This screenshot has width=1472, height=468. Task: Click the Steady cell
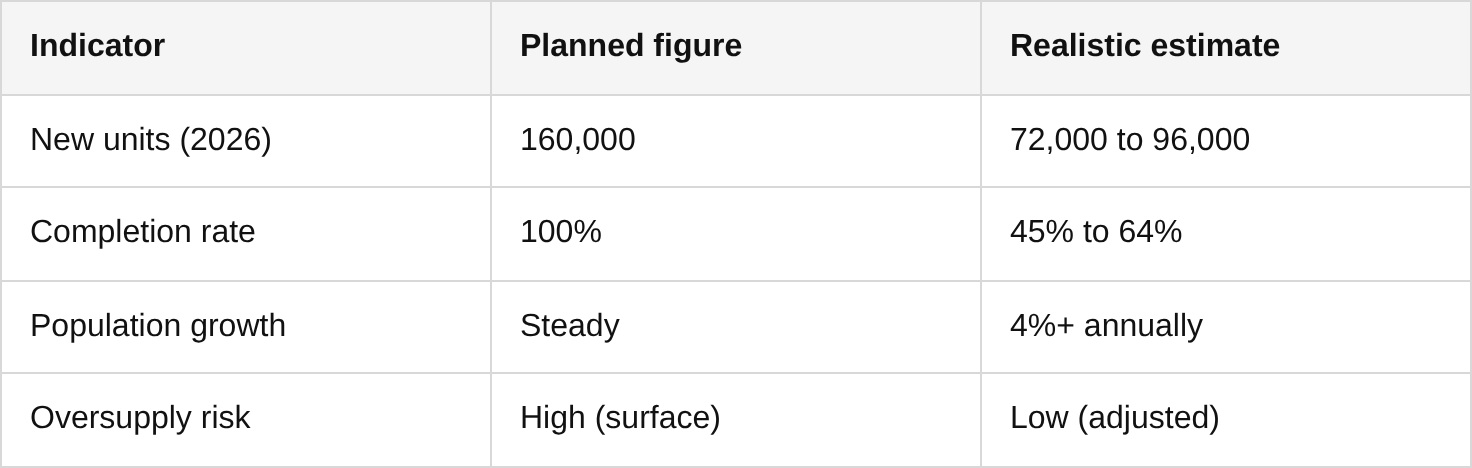click(569, 326)
